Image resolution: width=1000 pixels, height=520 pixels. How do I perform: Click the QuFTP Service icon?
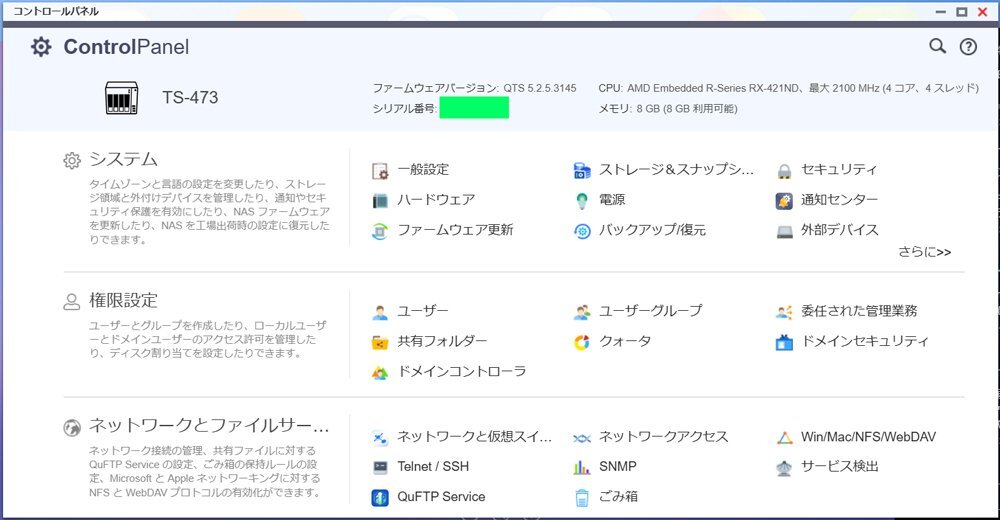pyautogui.click(x=380, y=498)
